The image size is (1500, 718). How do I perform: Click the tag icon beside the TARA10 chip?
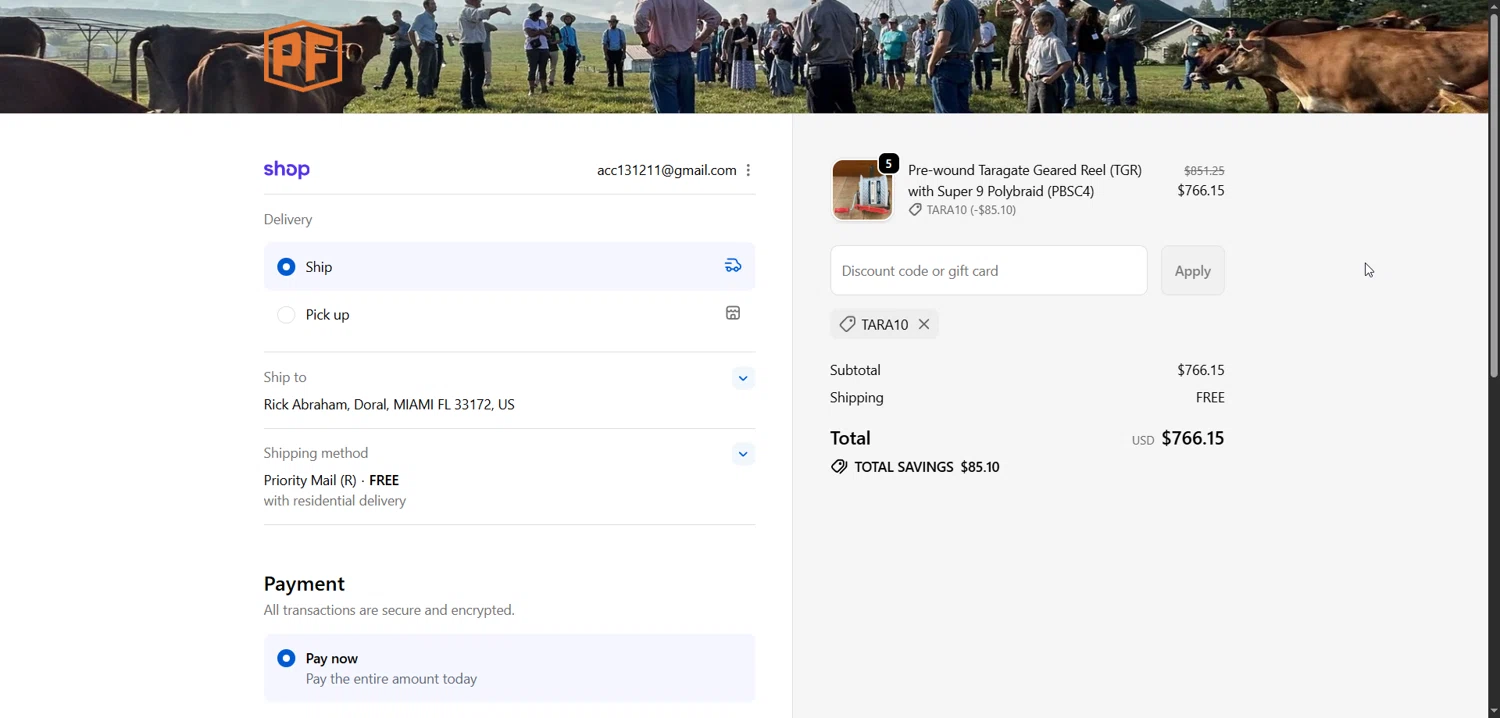[x=847, y=324]
